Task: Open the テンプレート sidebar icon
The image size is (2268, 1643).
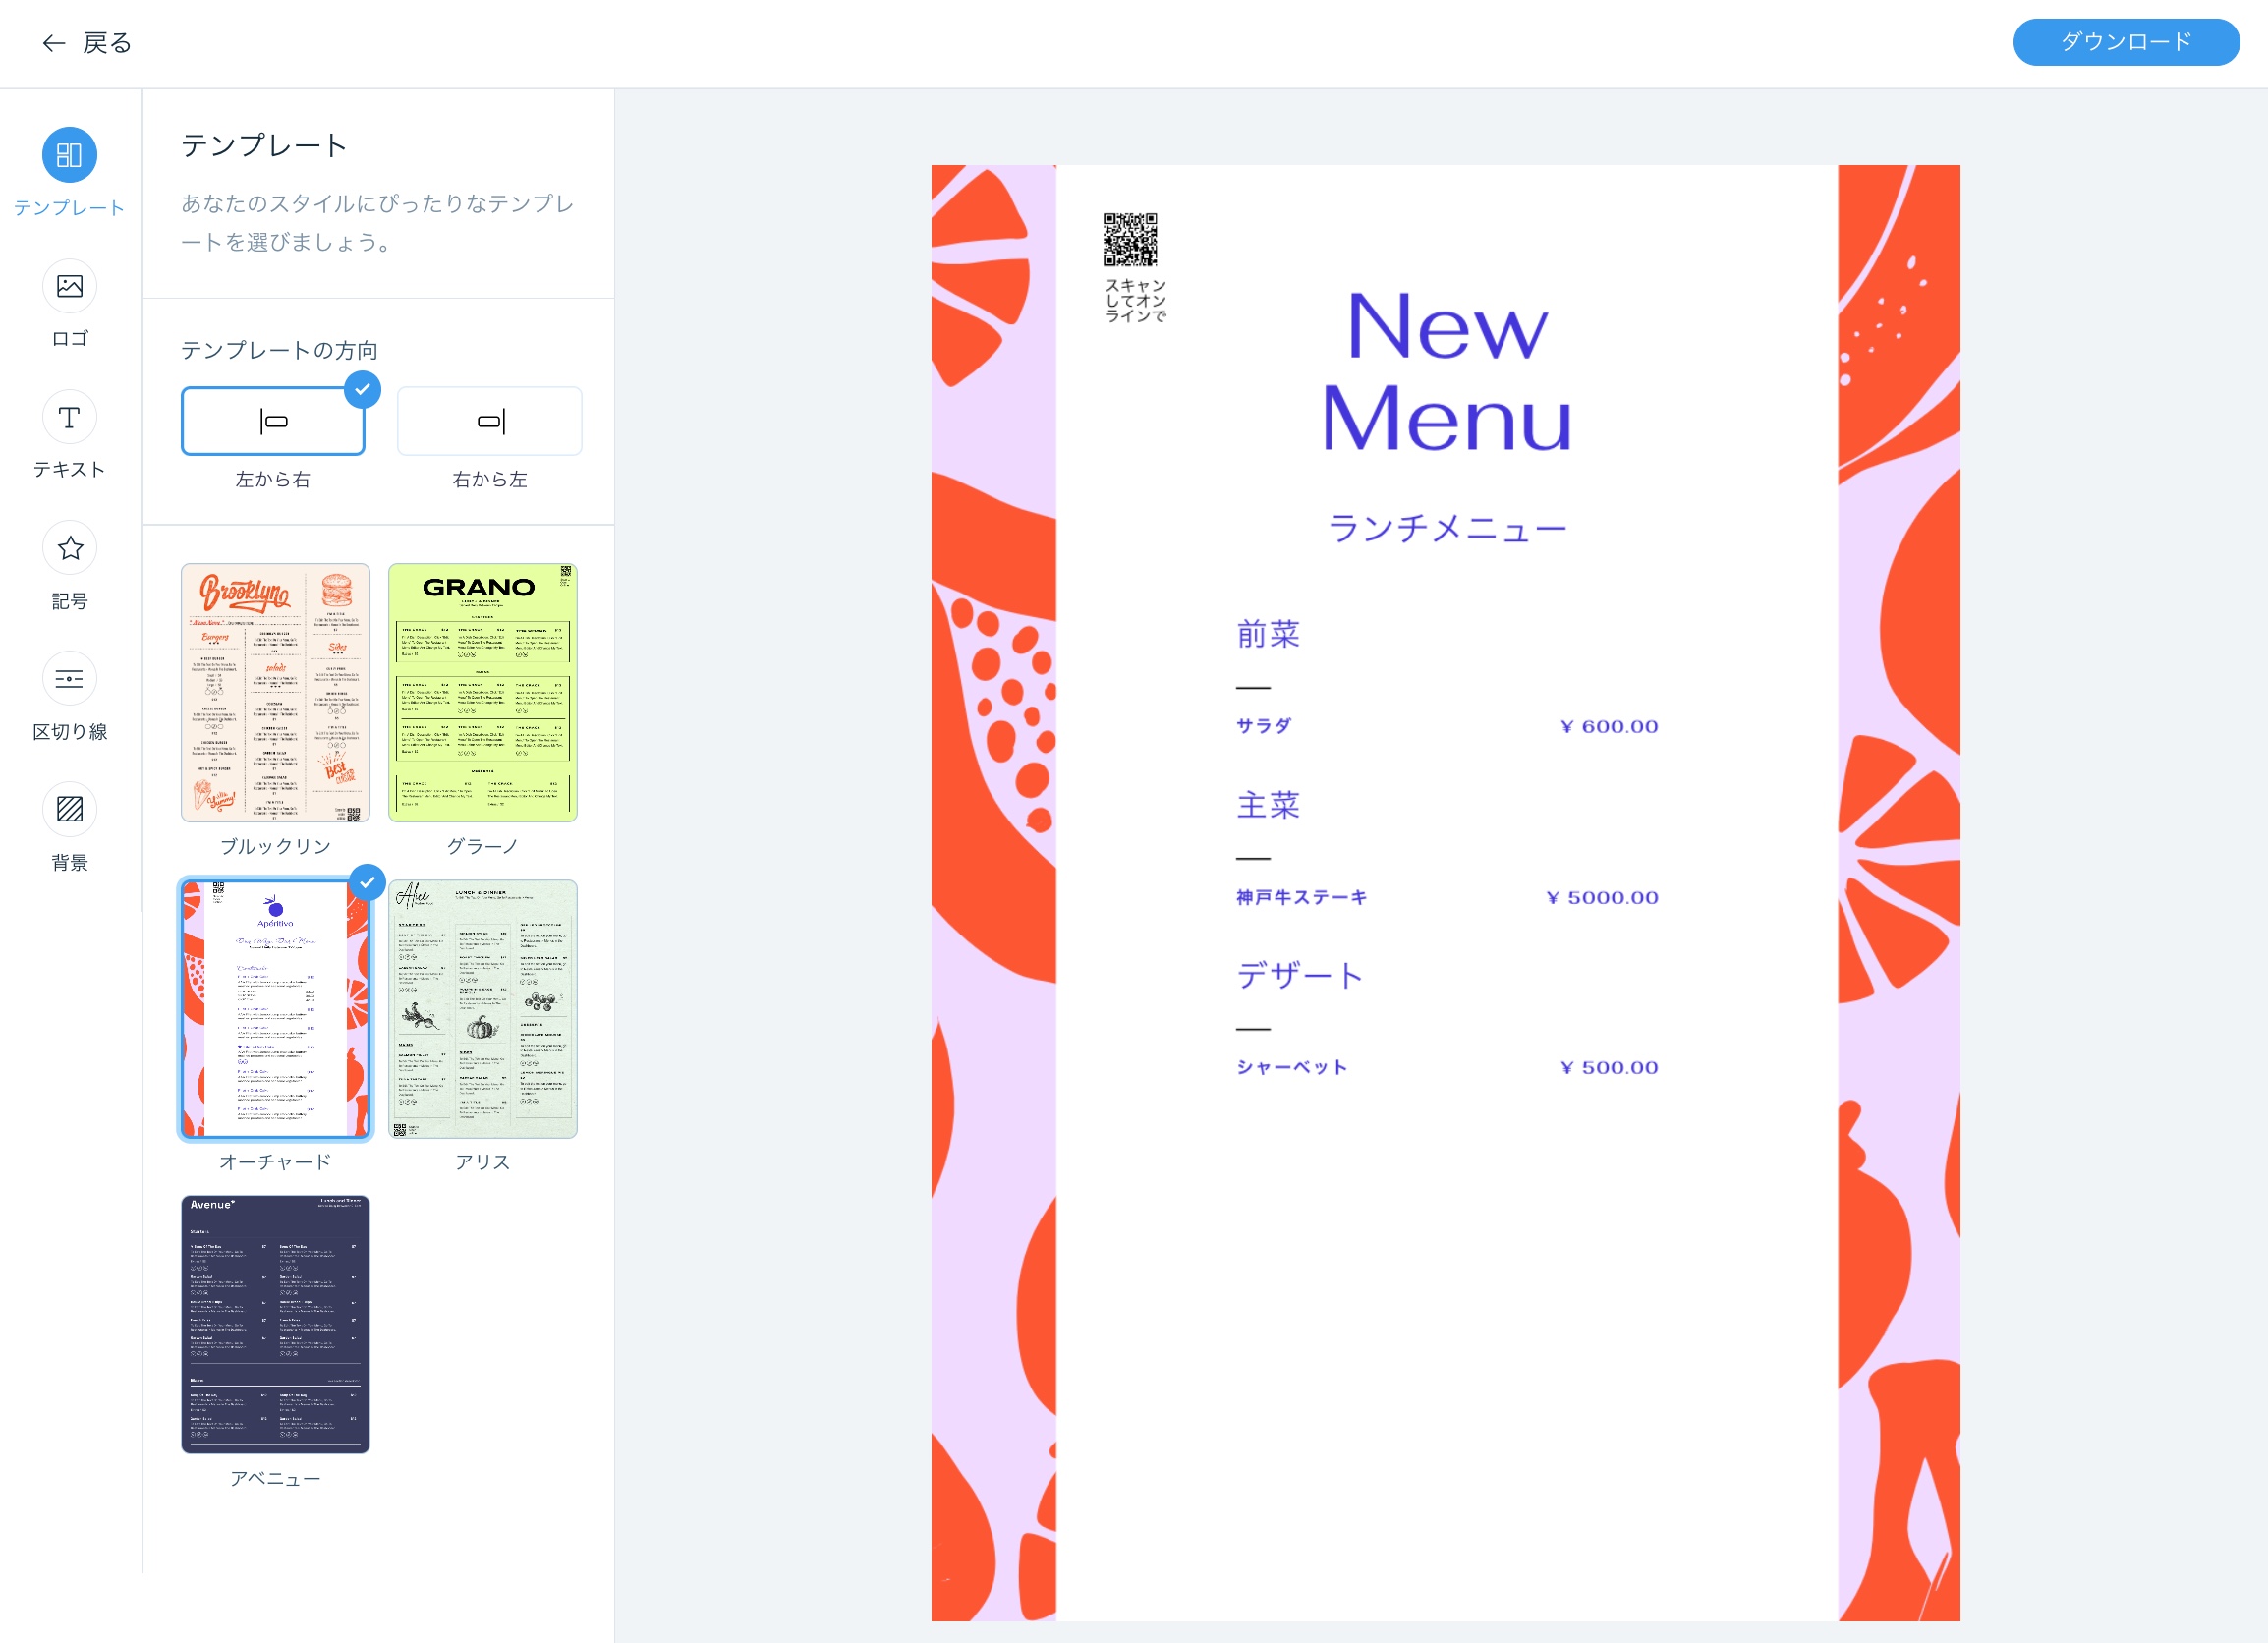Action: click(69, 155)
